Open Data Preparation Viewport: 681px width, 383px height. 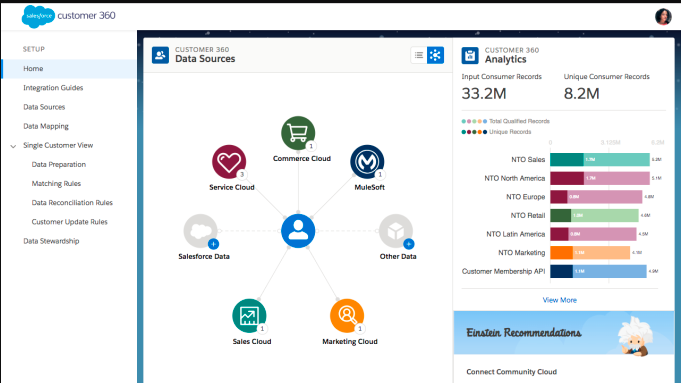tap(59, 164)
